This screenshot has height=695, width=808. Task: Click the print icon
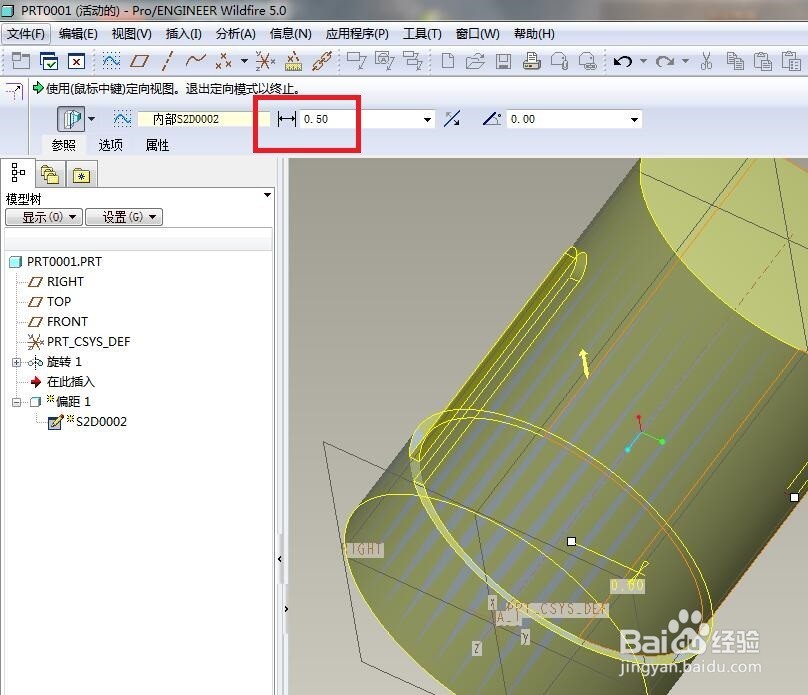pyautogui.click(x=531, y=61)
